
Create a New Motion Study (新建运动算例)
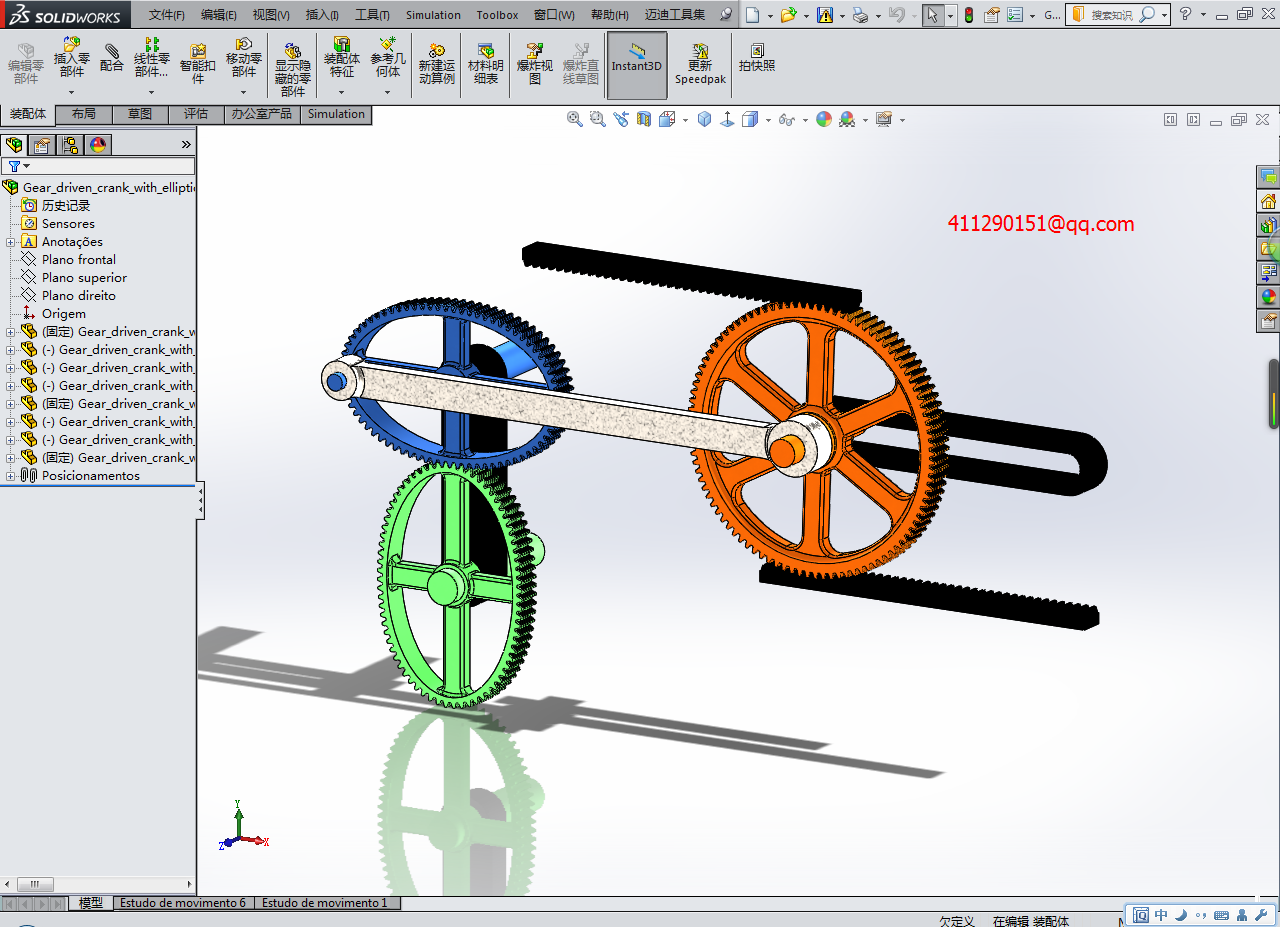[x=437, y=64]
